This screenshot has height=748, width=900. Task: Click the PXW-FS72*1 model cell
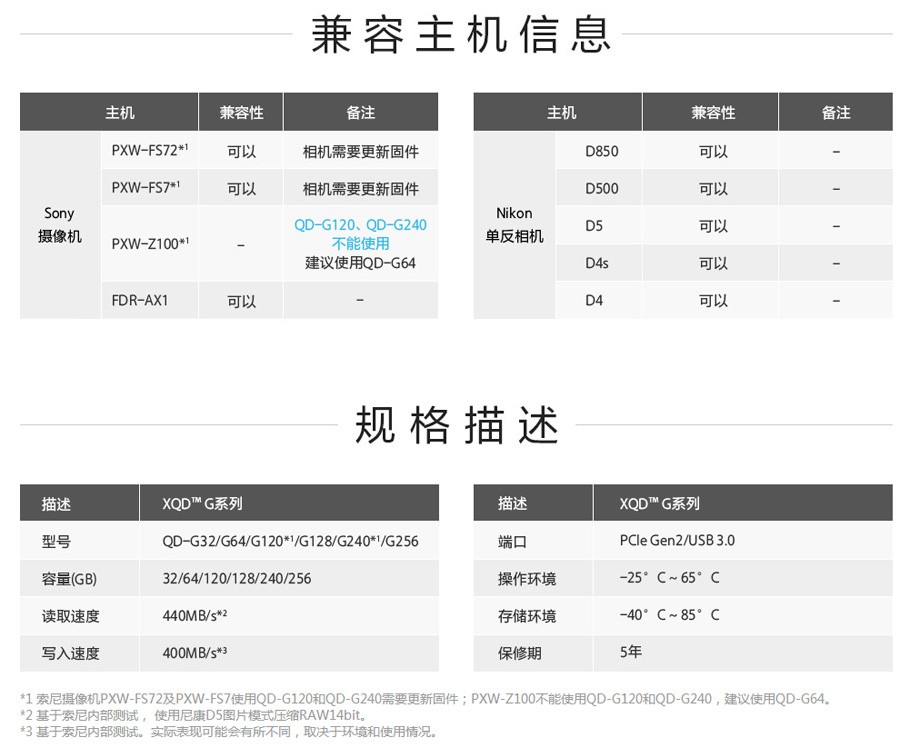(x=150, y=150)
